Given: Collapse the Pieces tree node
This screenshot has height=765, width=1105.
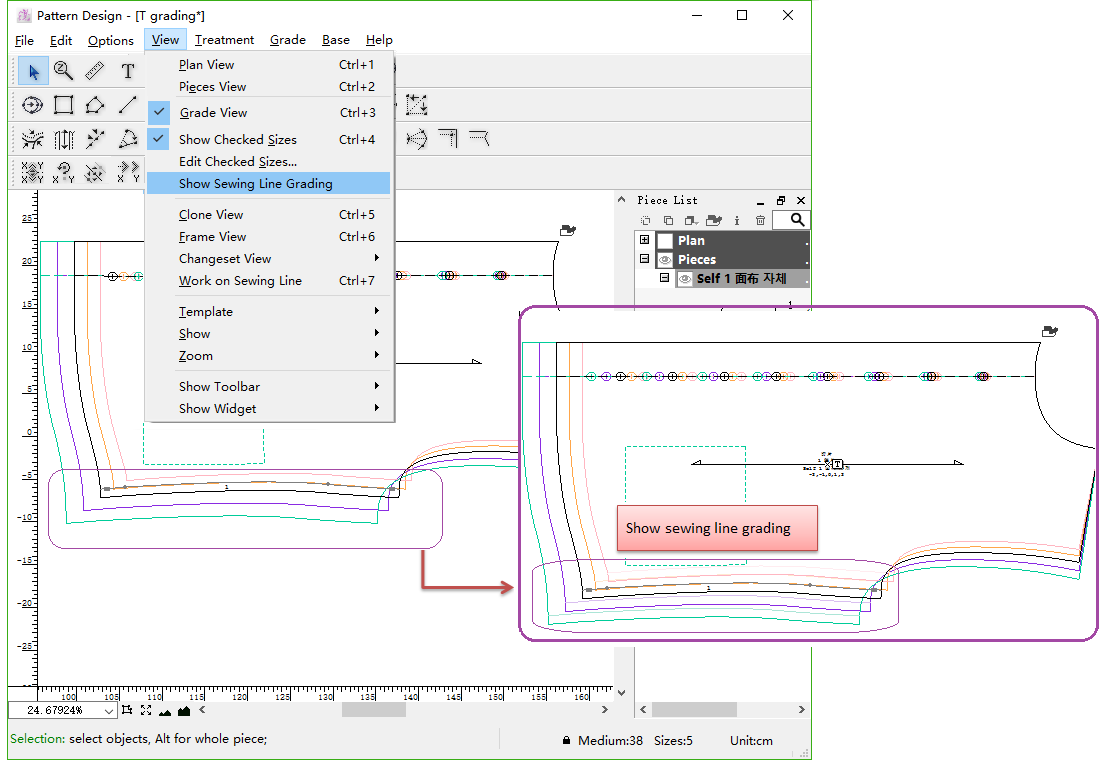Looking at the screenshot, I should (x=645, y=260).
